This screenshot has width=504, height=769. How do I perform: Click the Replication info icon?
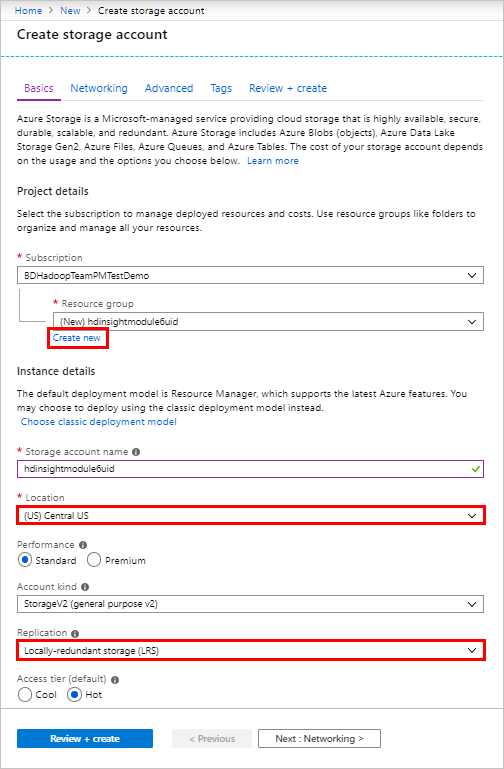75,633
